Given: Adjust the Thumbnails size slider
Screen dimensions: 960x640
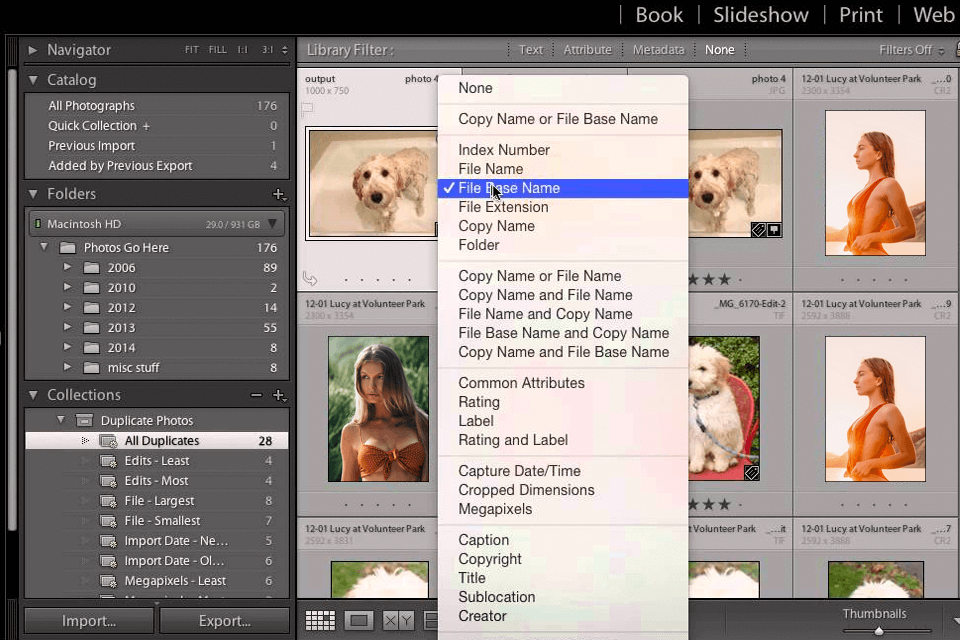Looking at the screenshot, I should (880, 629).
